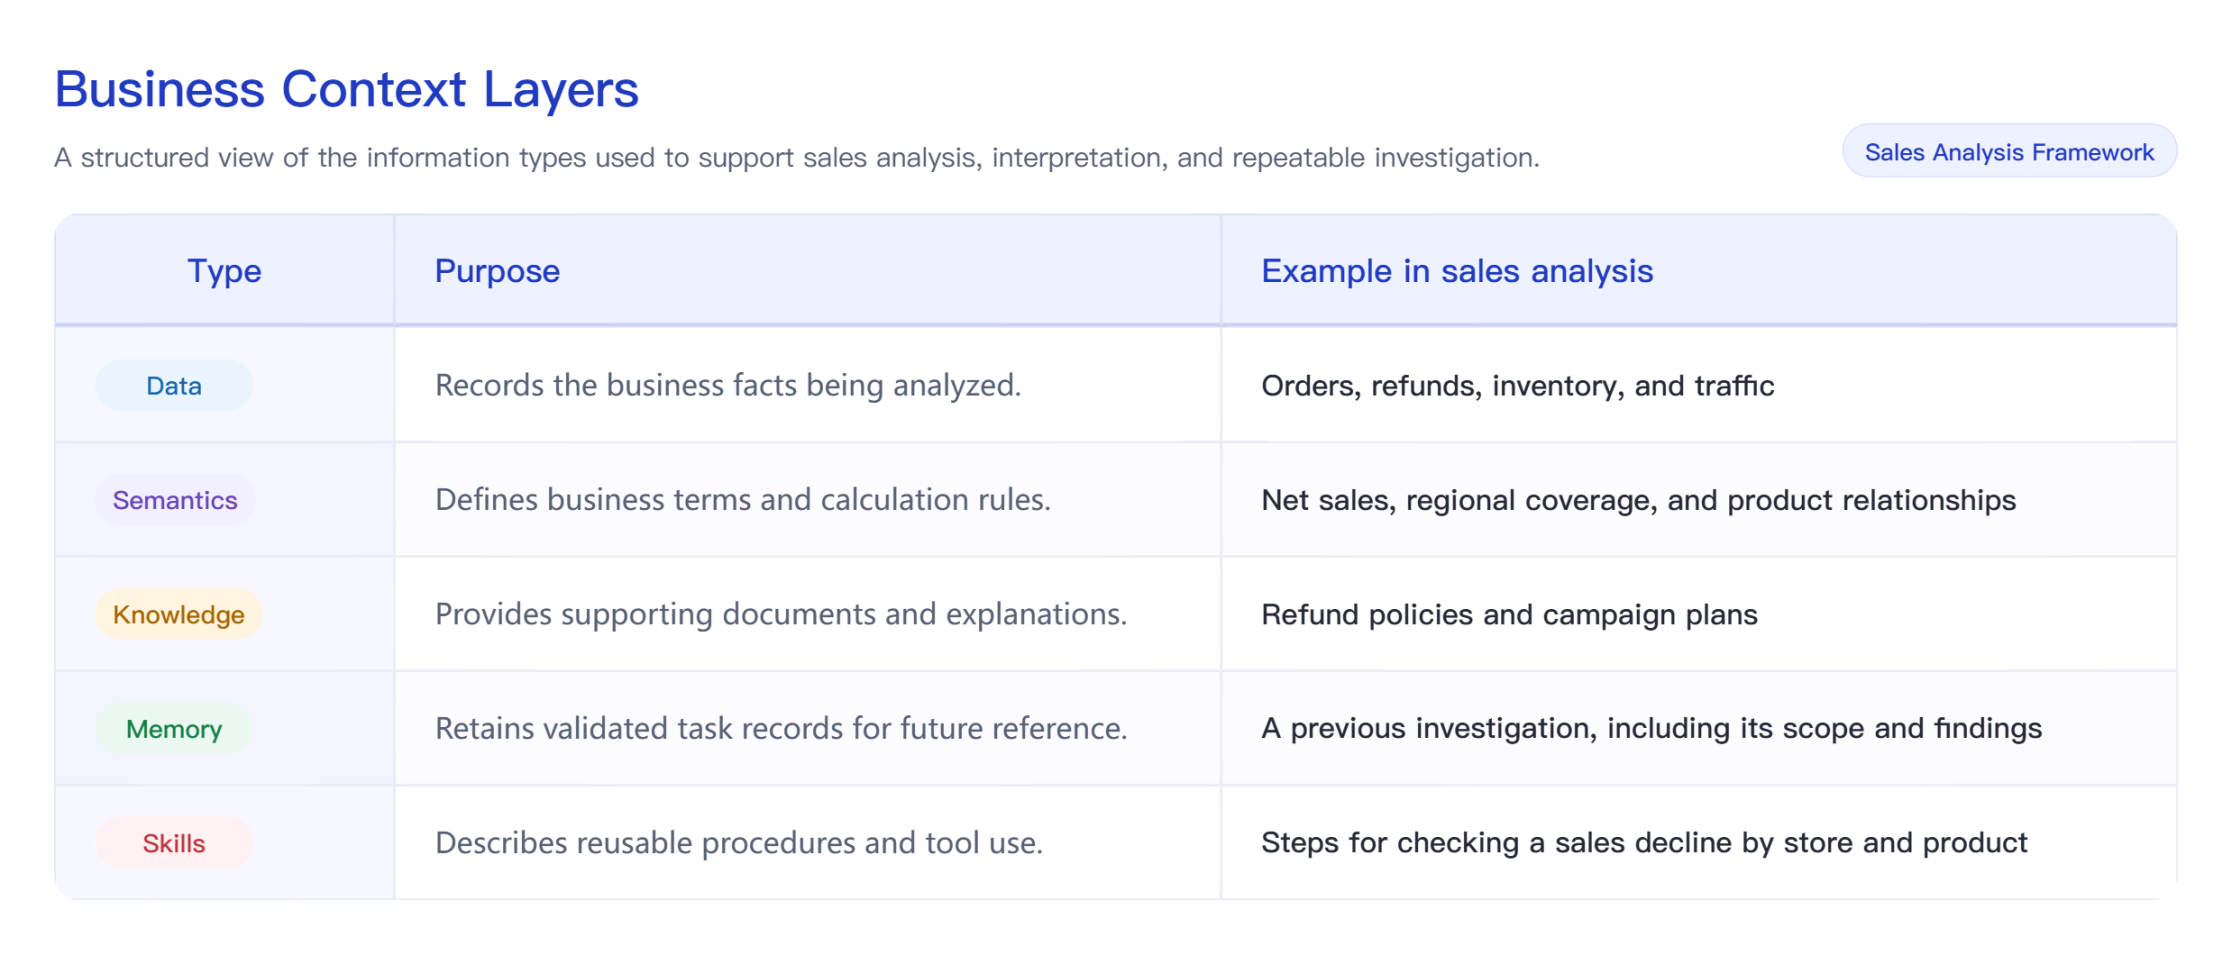This screenshot has width=2232, height=955.
Task: Click the Sales Analysis Framework badge
Action: click(x=2009, y=152)
